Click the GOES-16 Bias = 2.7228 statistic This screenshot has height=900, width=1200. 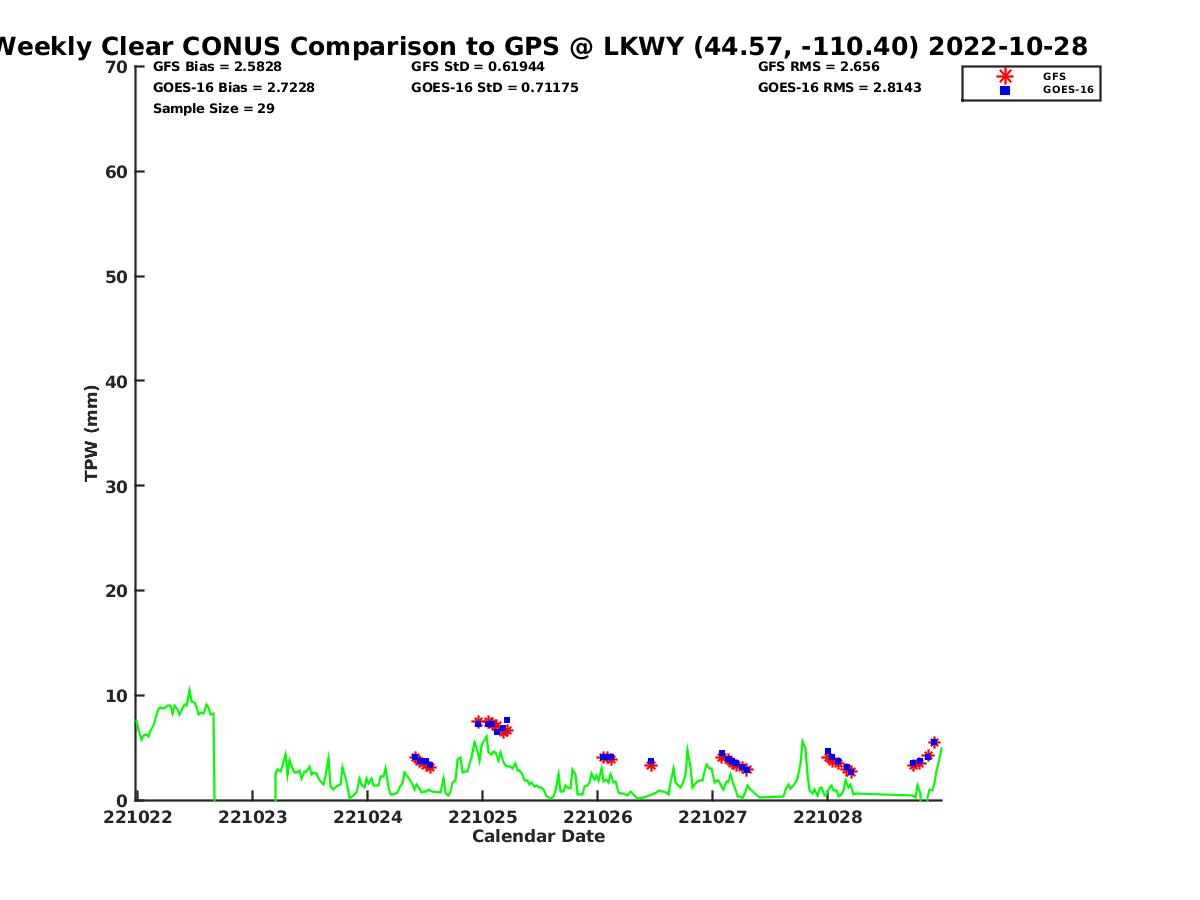(x=233, y=88)
